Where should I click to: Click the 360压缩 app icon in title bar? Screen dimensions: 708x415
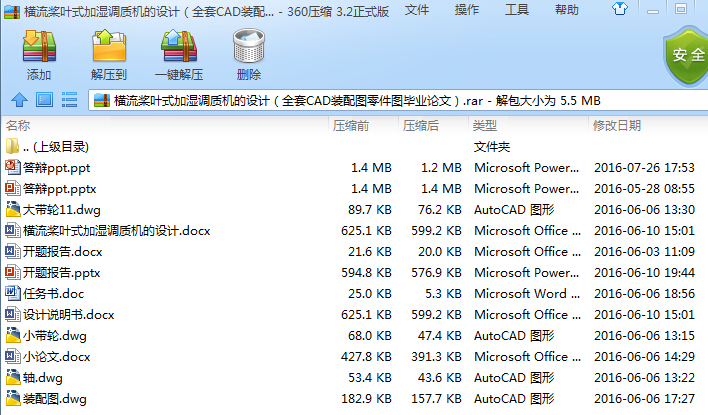coord(12,11)
